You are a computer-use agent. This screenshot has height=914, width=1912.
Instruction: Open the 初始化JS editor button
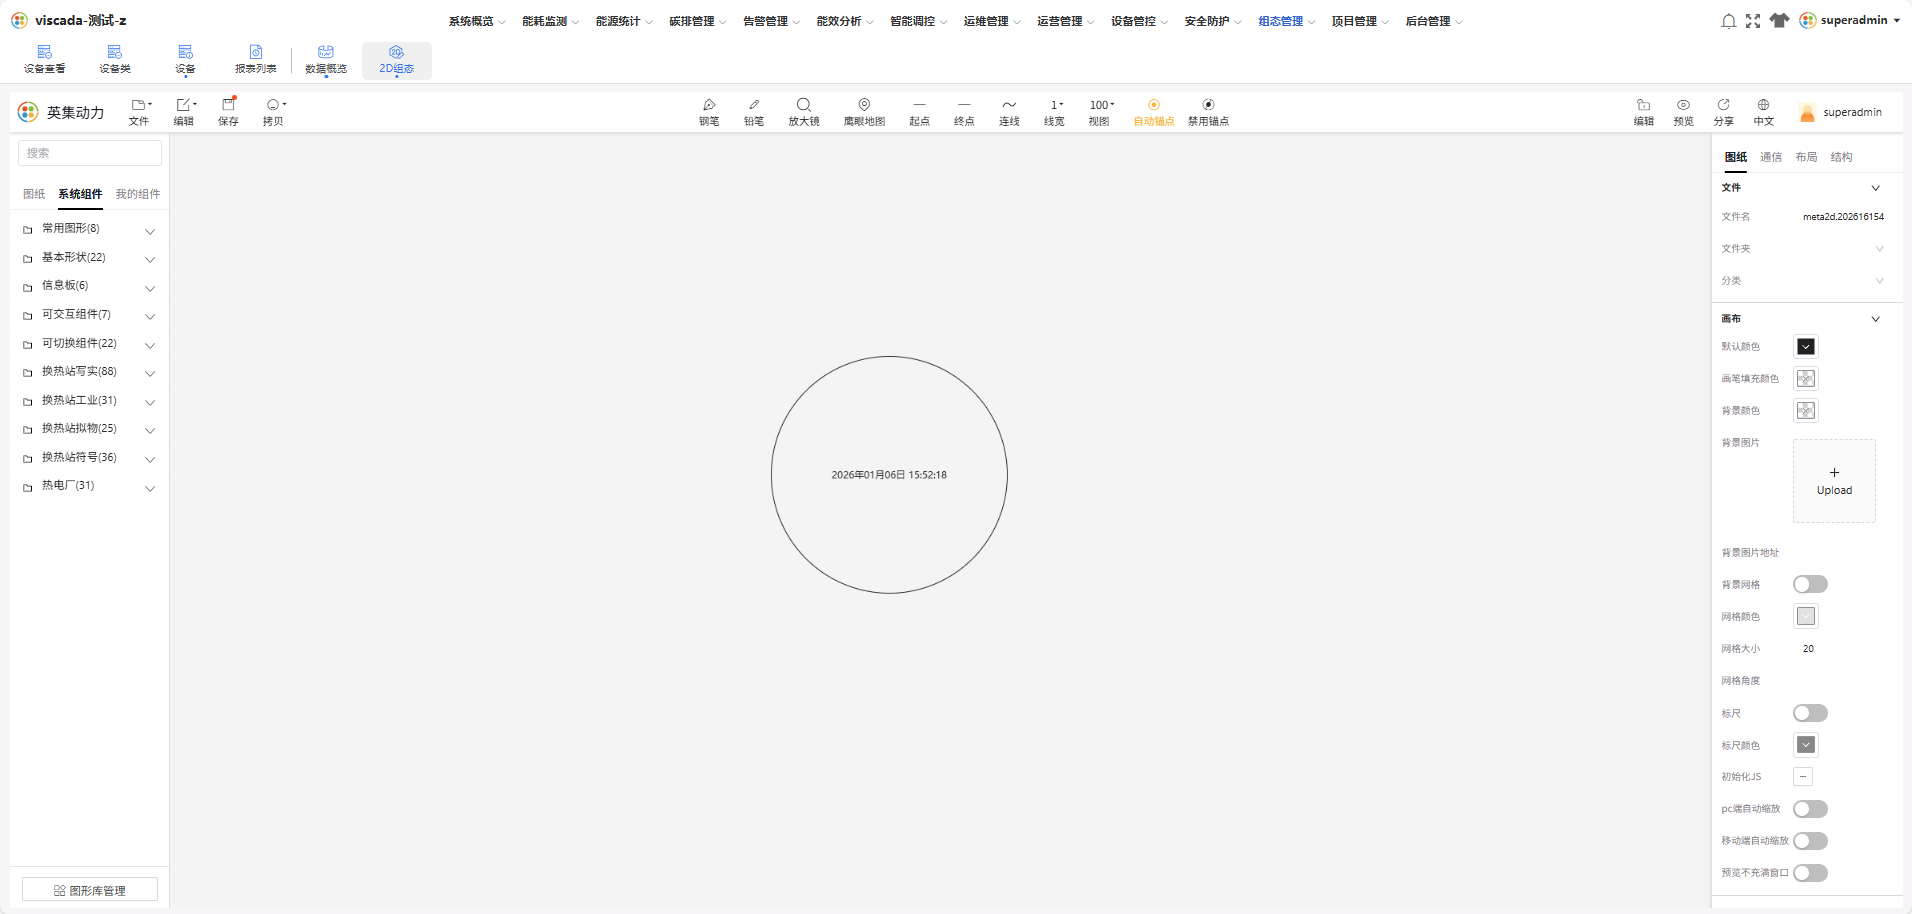coord(1803,777)
